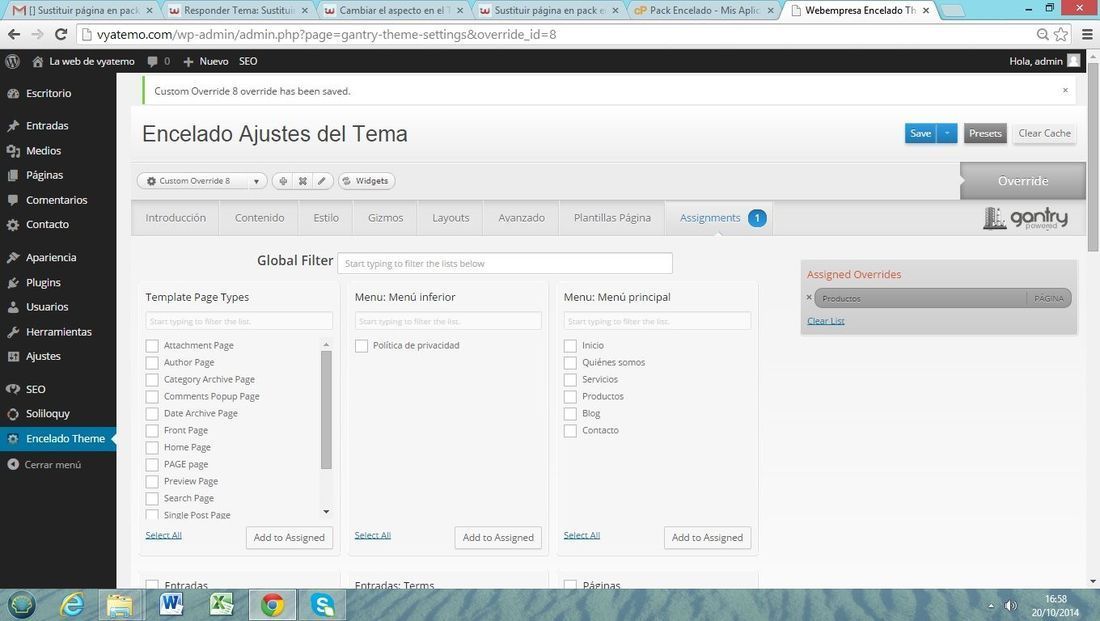This screenshot has width=1100, height=621.
Task: Click the Presets button
Action: click(985, 133)
